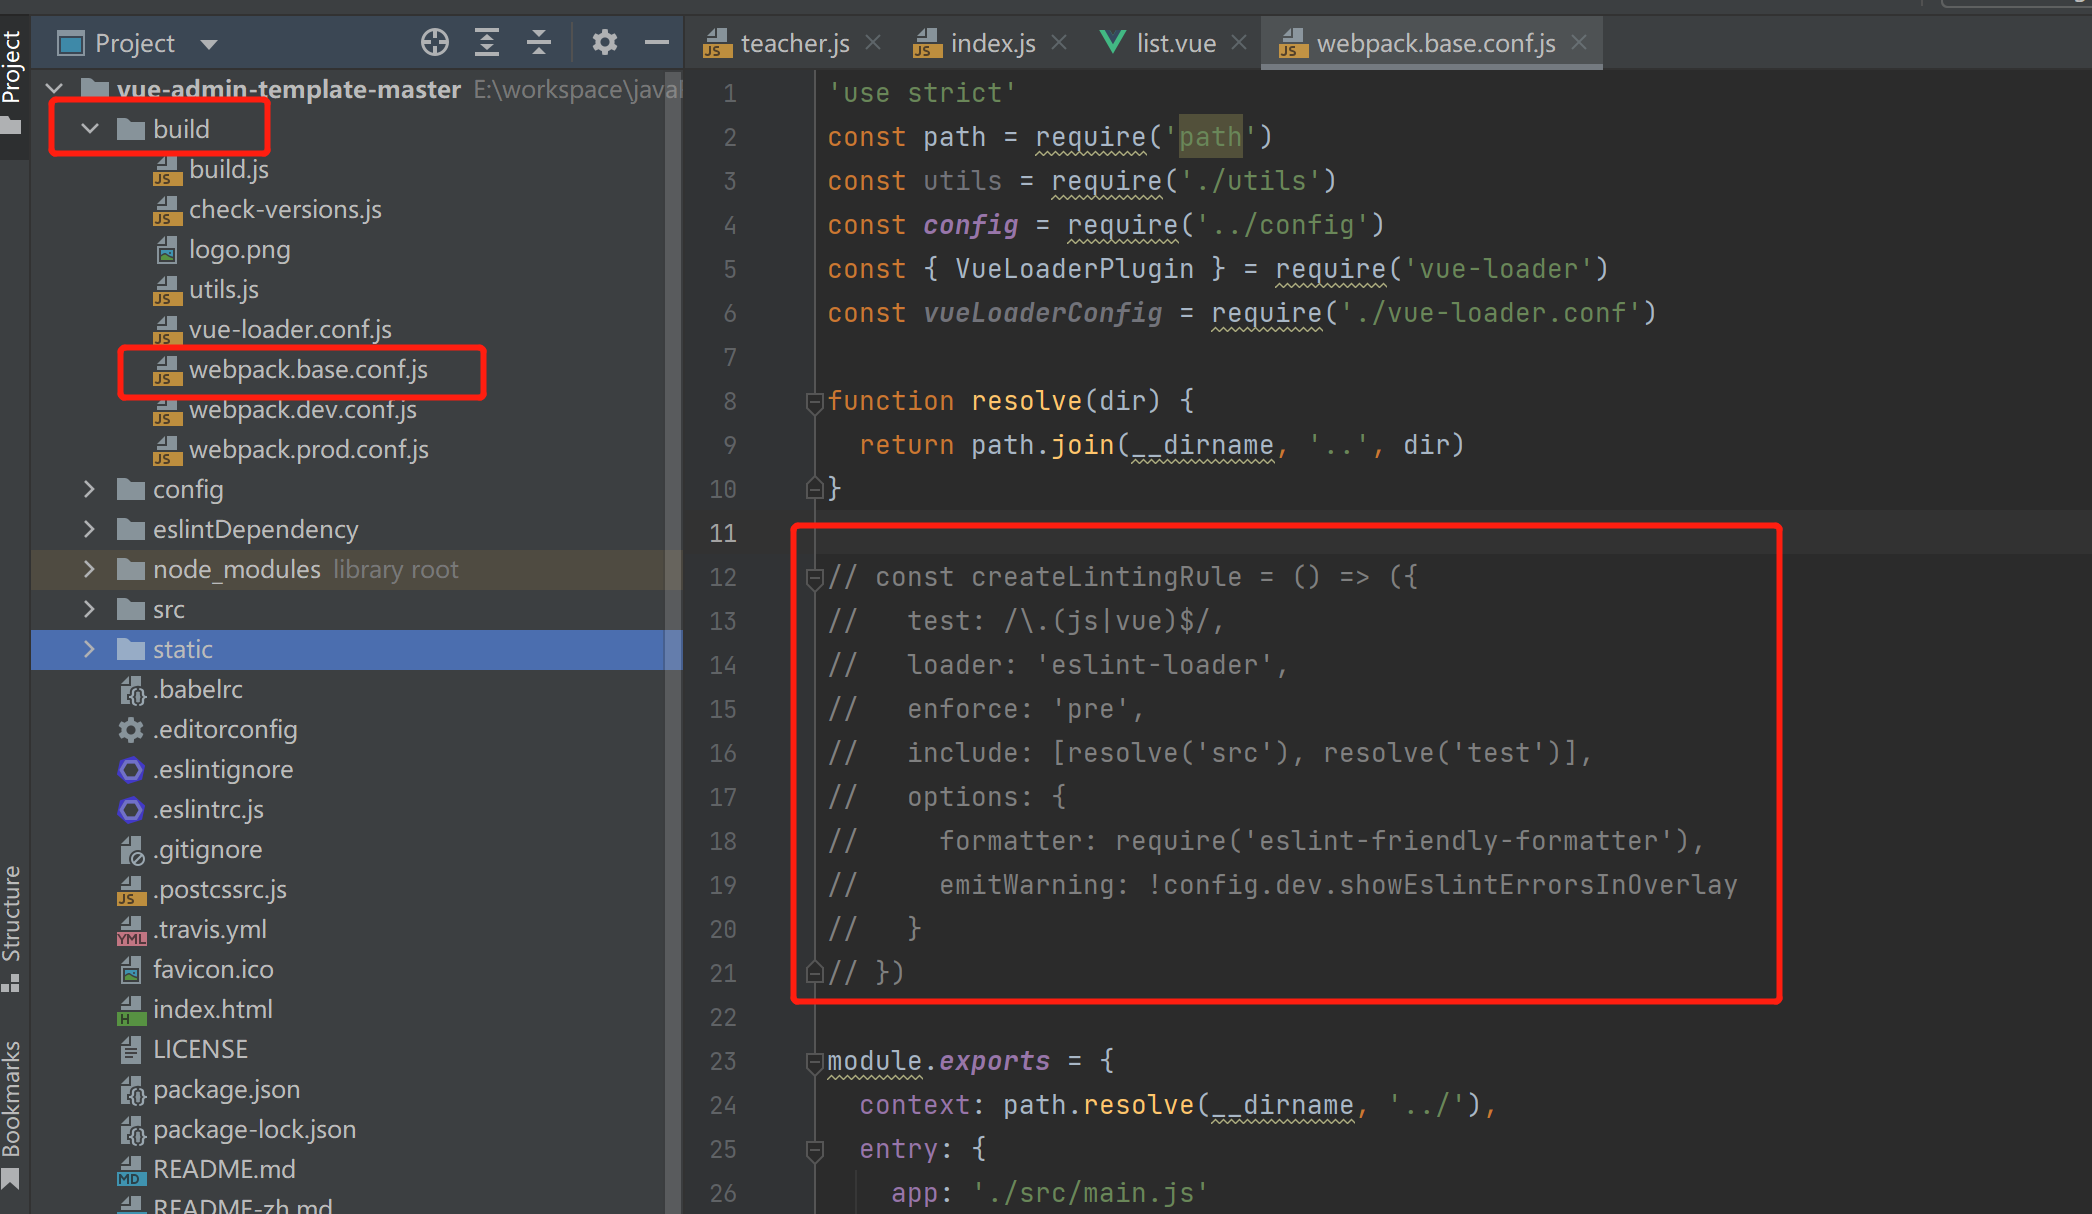Click the vueLoaderConfig variable on line 6
Image resolution: width=2092 pixels, height=1214 pixels.
coord(1043,313)
